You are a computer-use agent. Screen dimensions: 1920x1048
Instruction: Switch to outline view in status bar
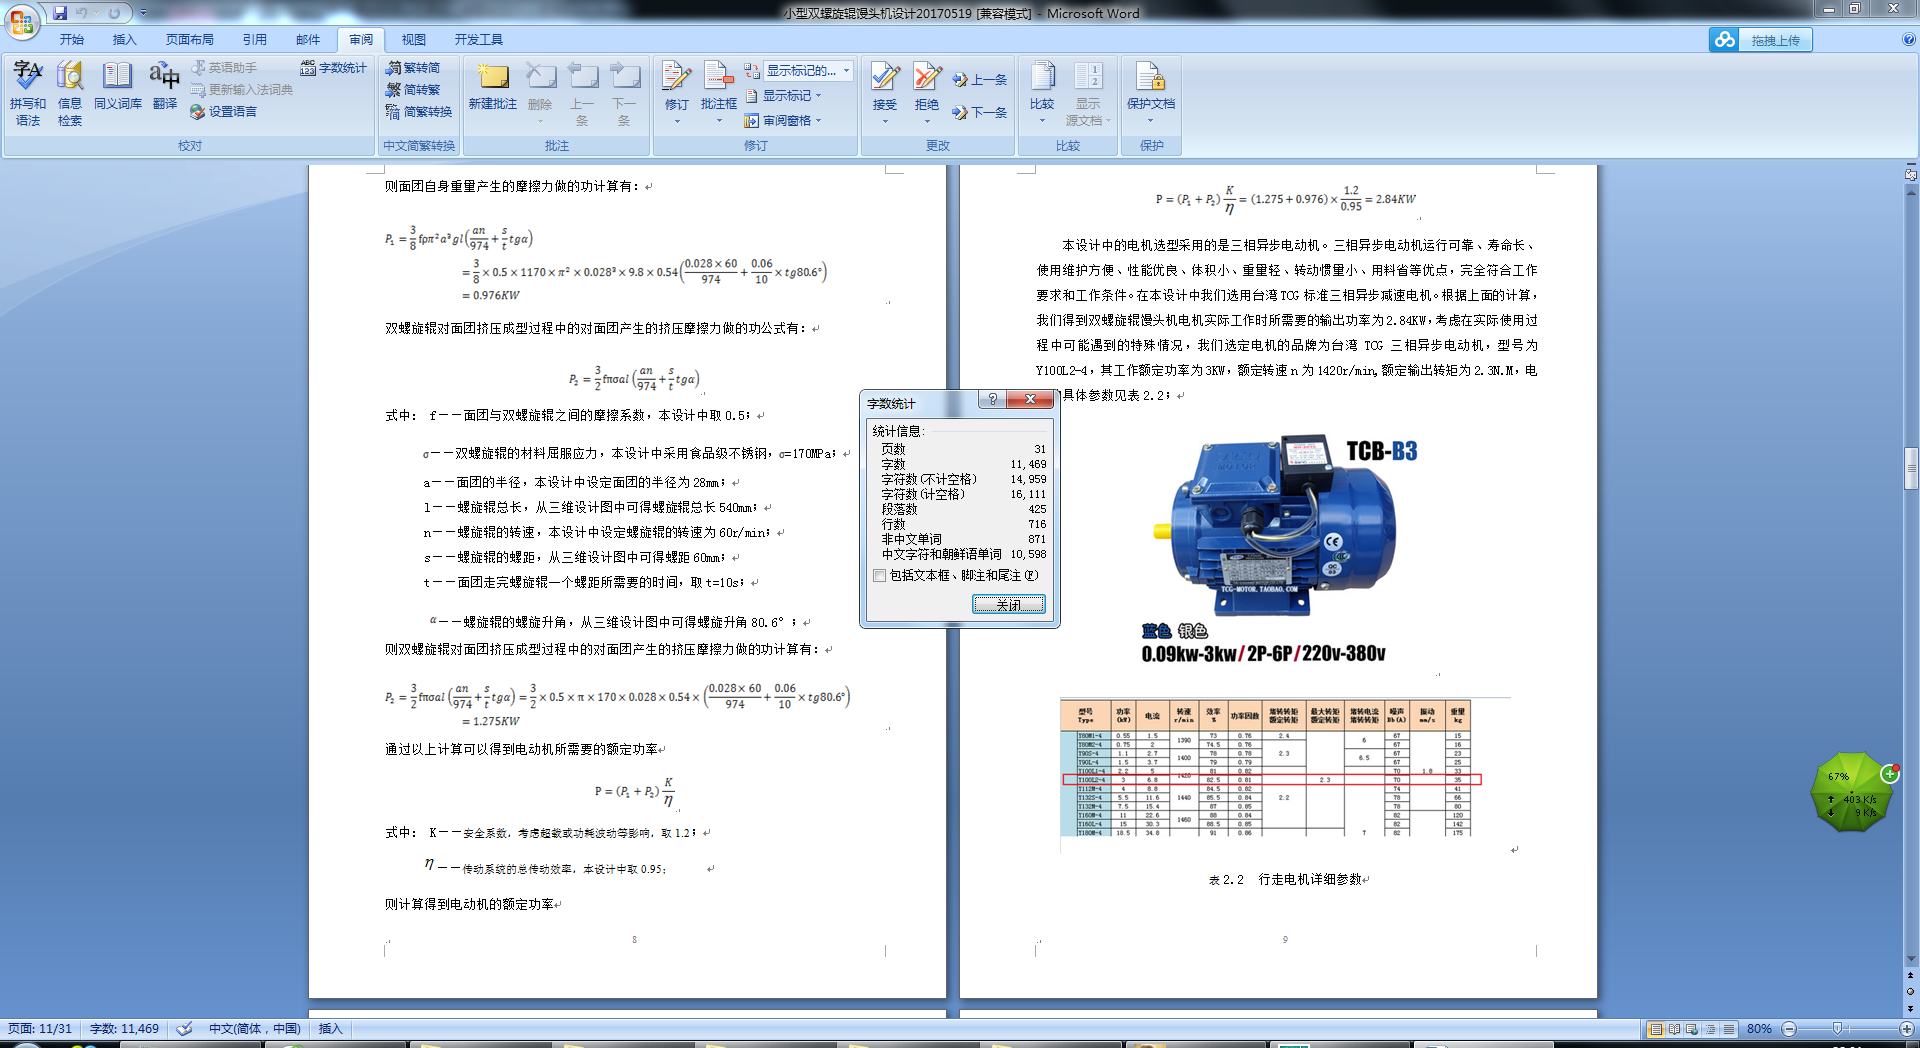point(1710,1029)
